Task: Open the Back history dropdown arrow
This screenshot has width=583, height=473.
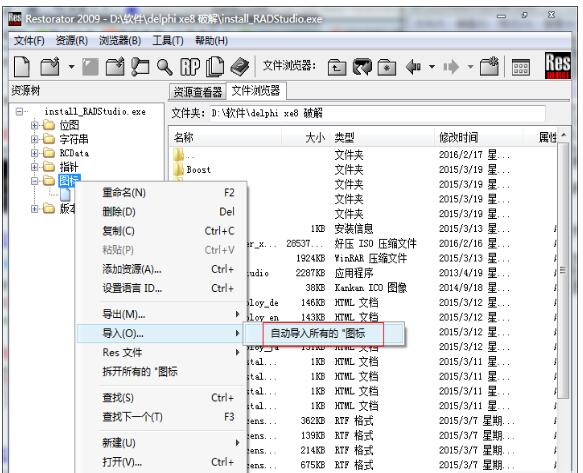Action: point(432,67)
